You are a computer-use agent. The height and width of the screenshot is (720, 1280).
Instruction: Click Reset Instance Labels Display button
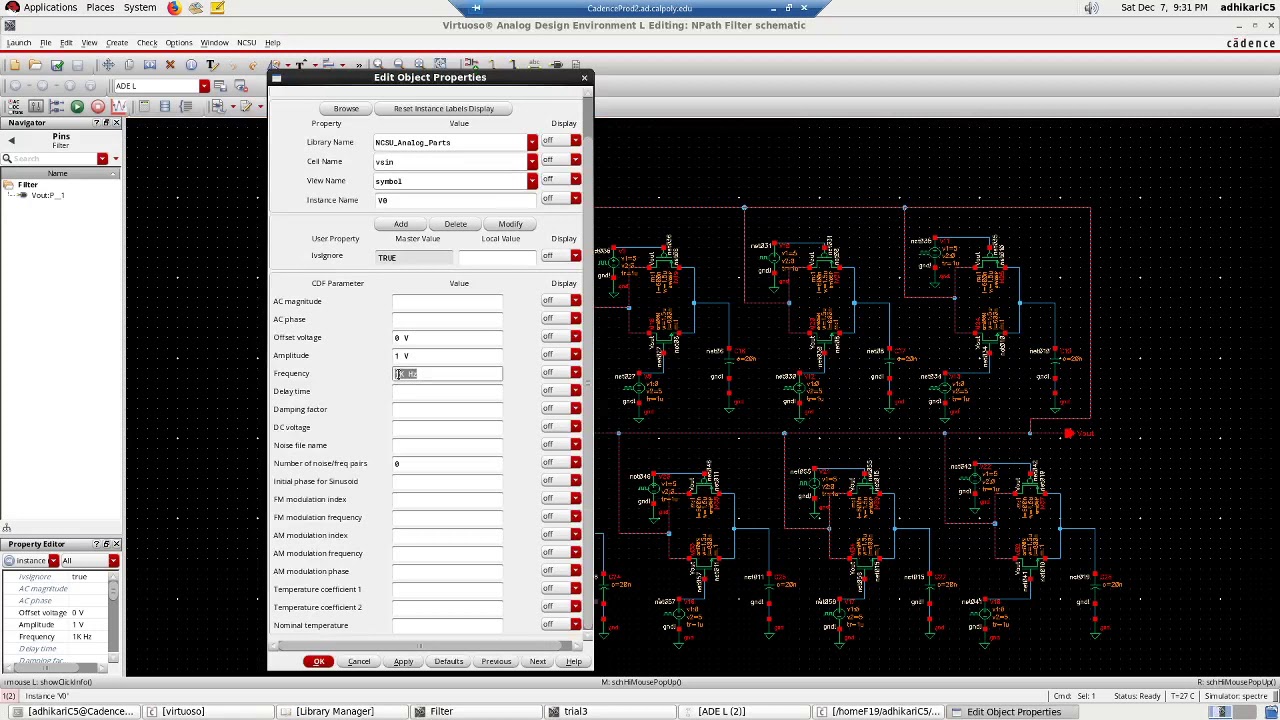(444, 108)
